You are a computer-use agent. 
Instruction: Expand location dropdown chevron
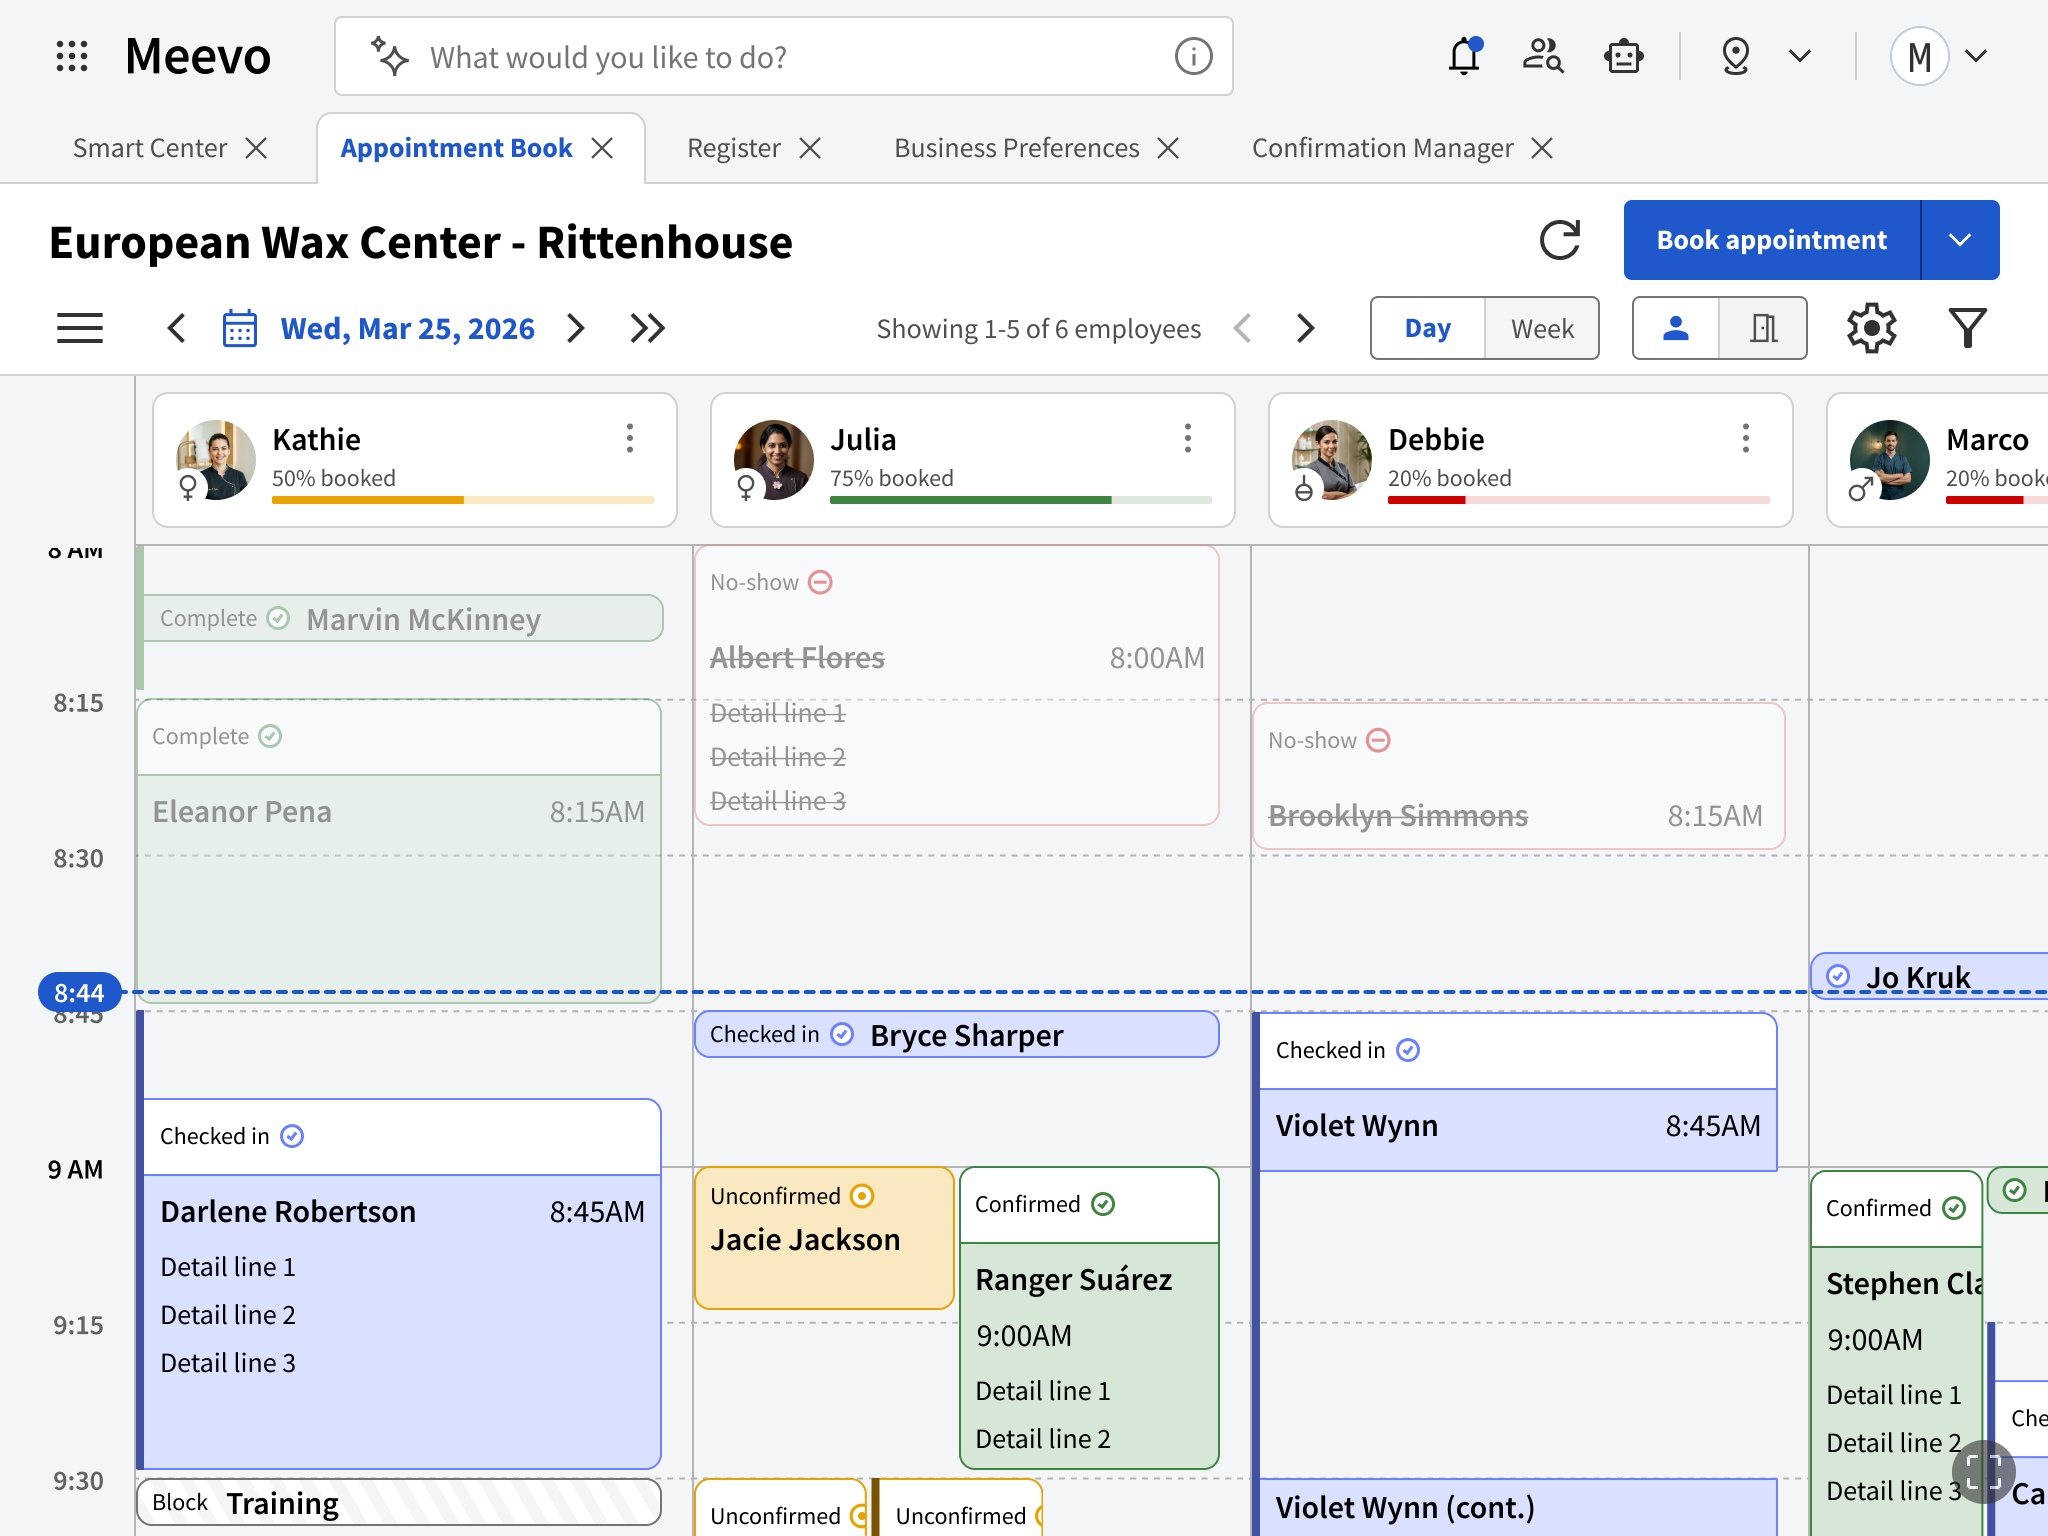click(1800, 56)
